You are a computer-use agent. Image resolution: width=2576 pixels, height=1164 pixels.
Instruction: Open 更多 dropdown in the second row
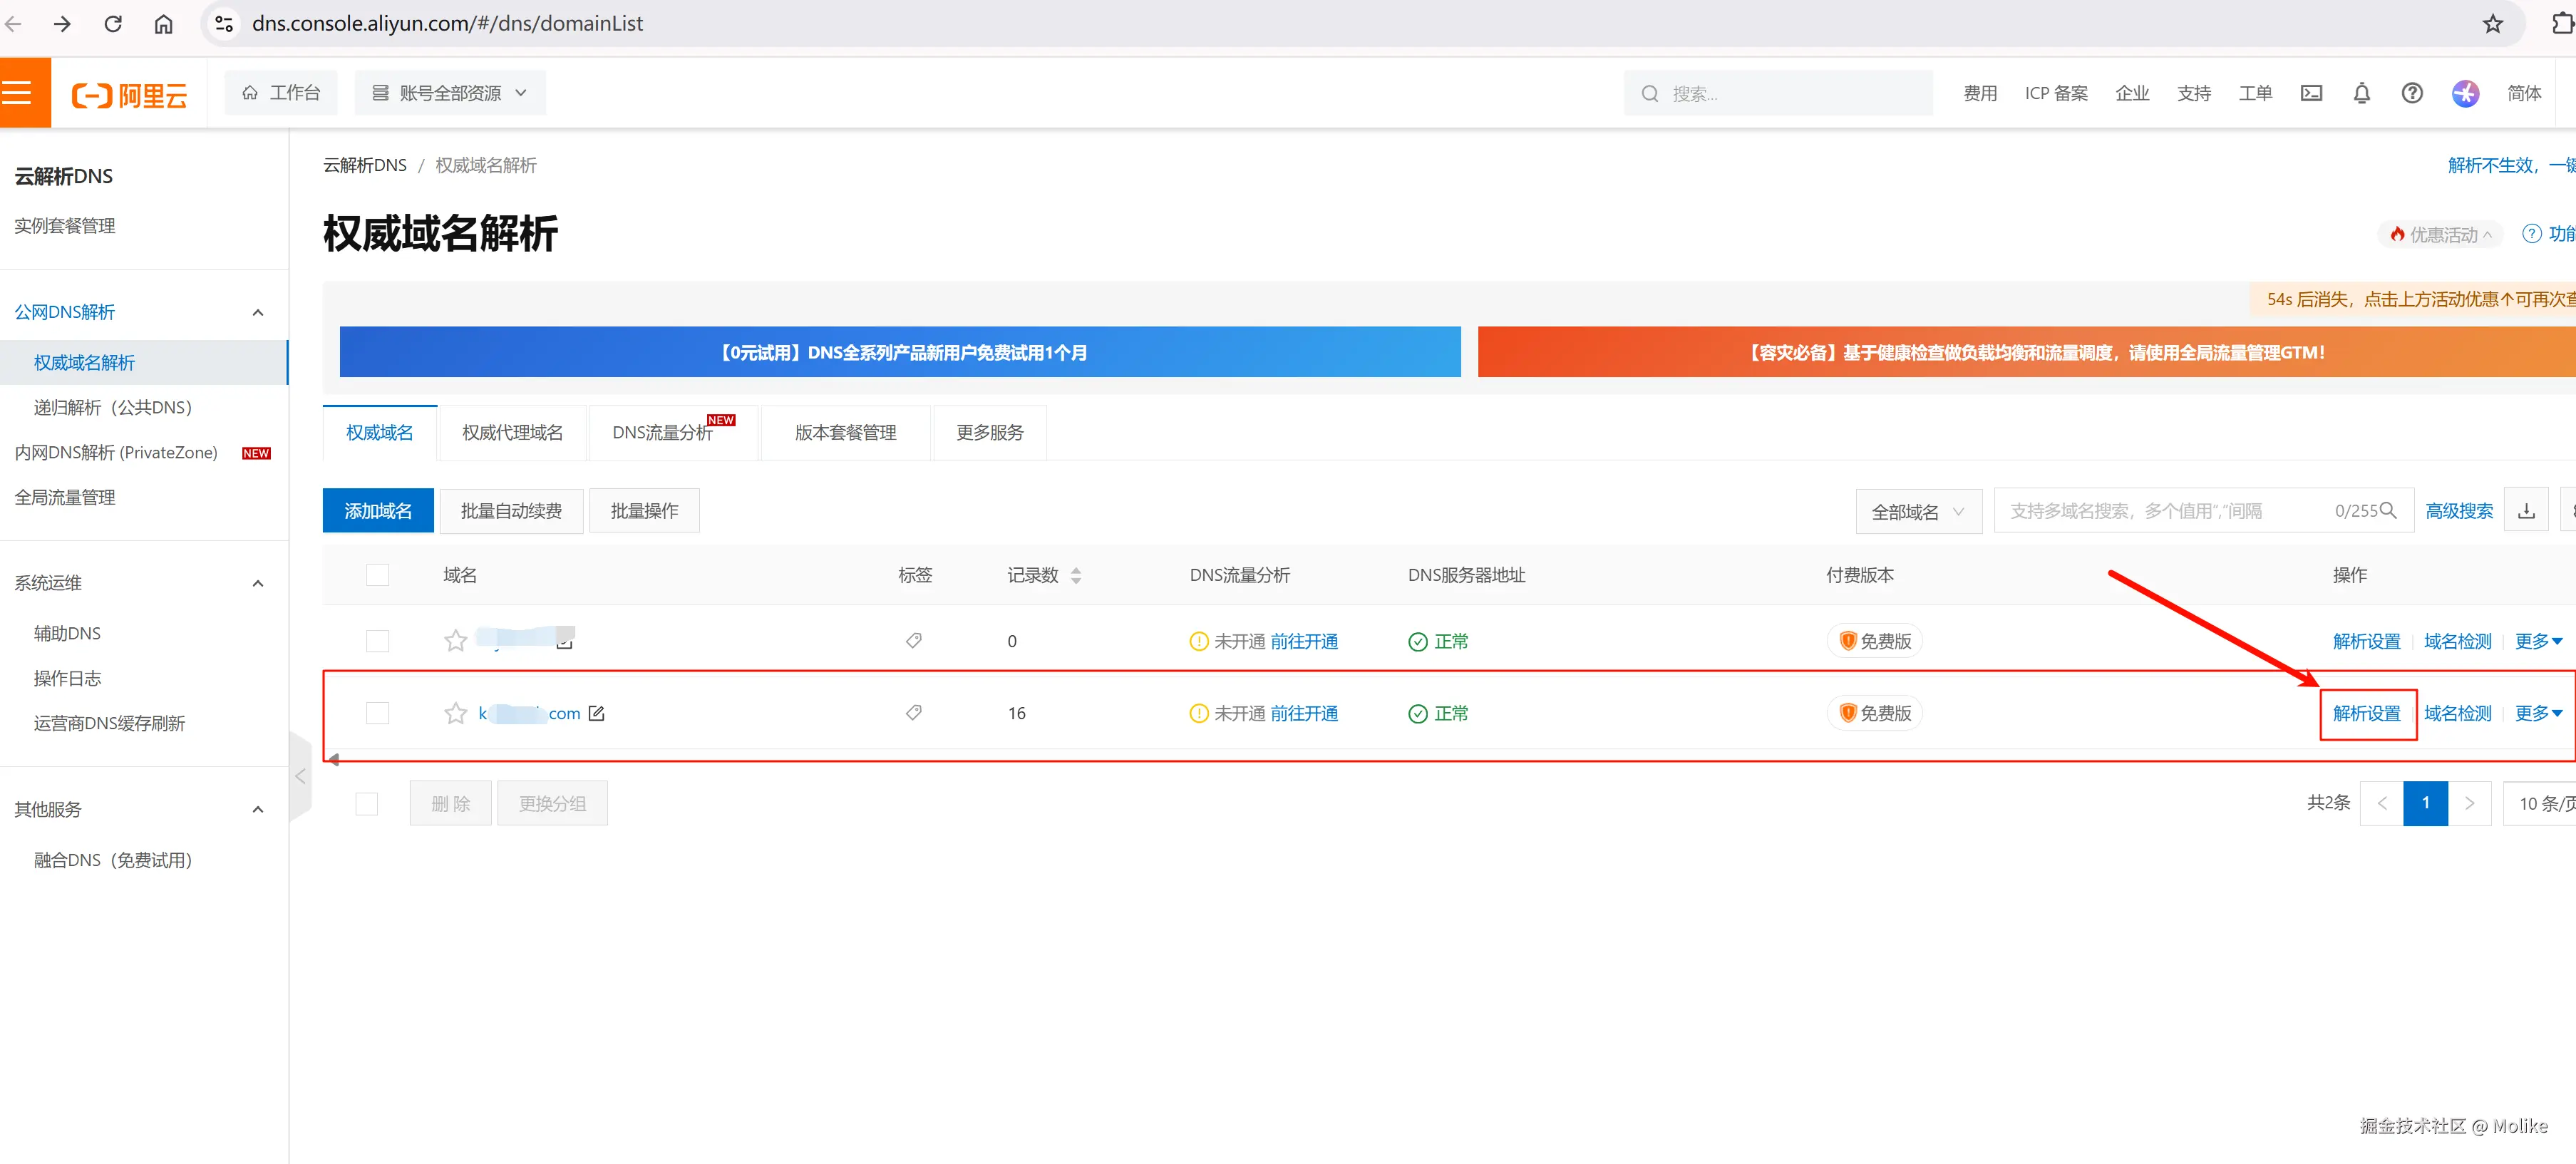[x=2538, y=713]
